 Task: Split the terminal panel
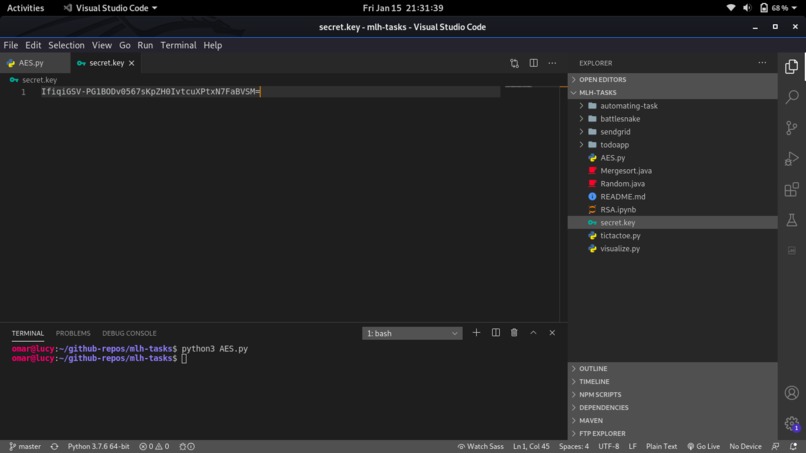pos(496,333)
